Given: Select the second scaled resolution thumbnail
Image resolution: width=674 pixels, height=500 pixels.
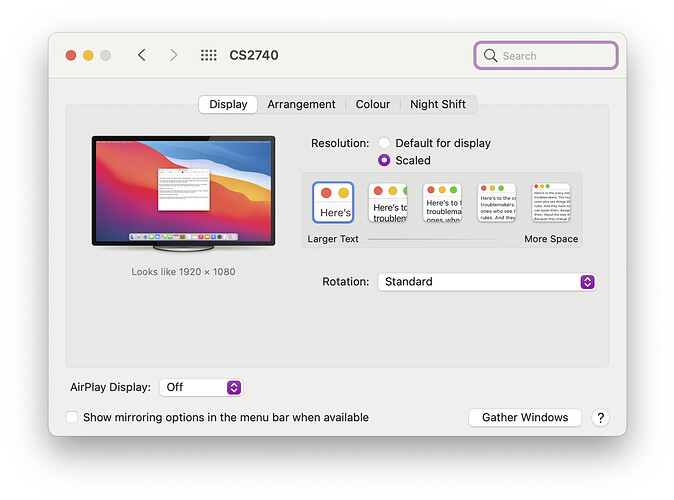Looking at the screenshot, I should [388, 203].
